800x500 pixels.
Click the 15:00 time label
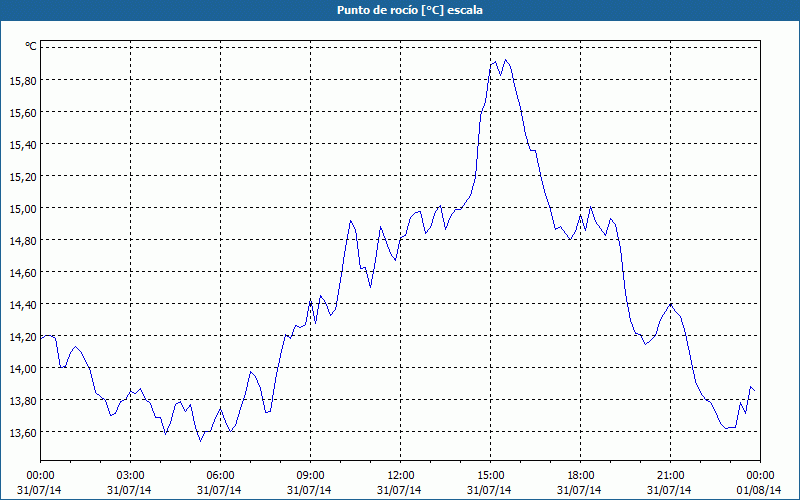point(491,476)
